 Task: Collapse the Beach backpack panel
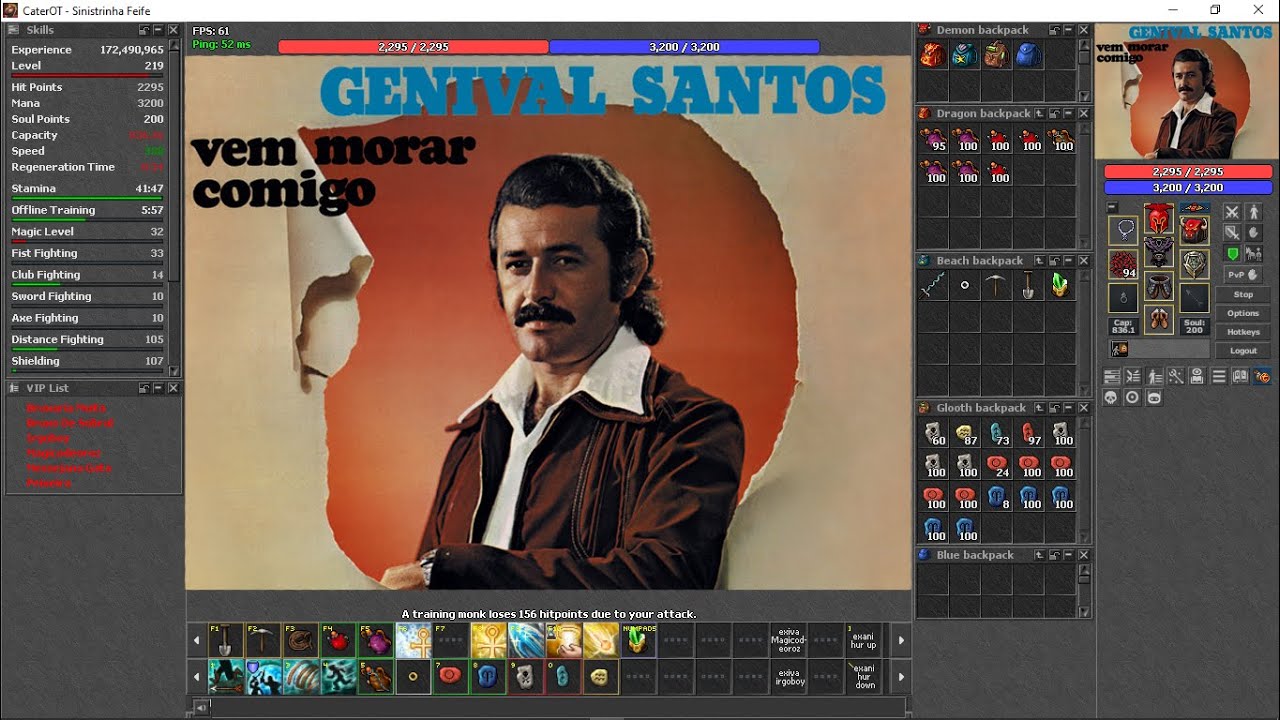[1068, 261]
